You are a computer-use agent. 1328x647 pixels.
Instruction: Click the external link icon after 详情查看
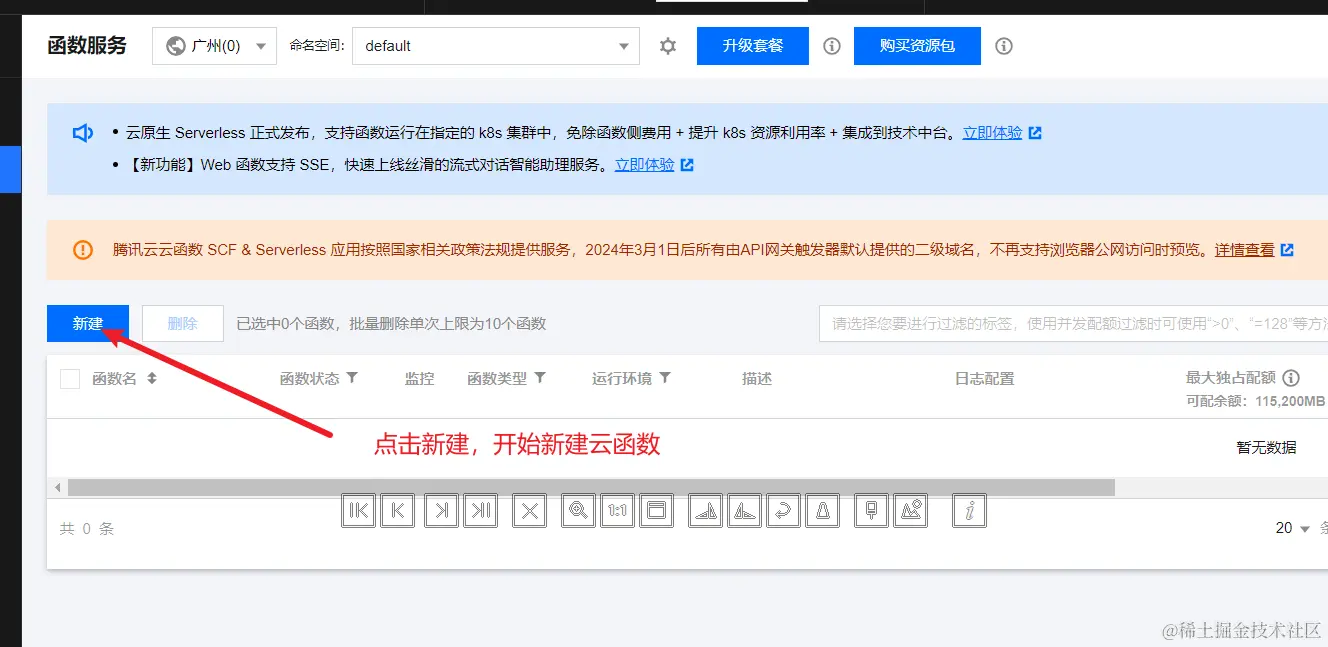(1287, 250)
